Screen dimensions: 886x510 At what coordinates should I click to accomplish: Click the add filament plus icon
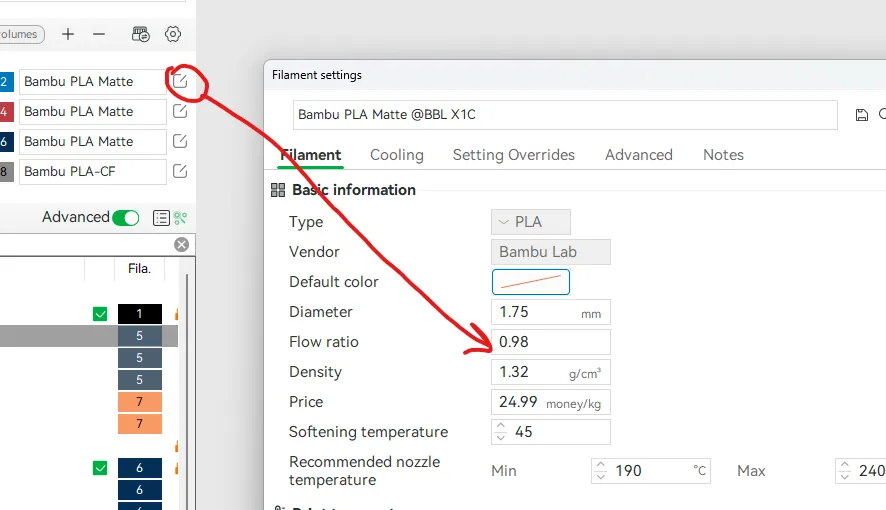pos(68,34)
